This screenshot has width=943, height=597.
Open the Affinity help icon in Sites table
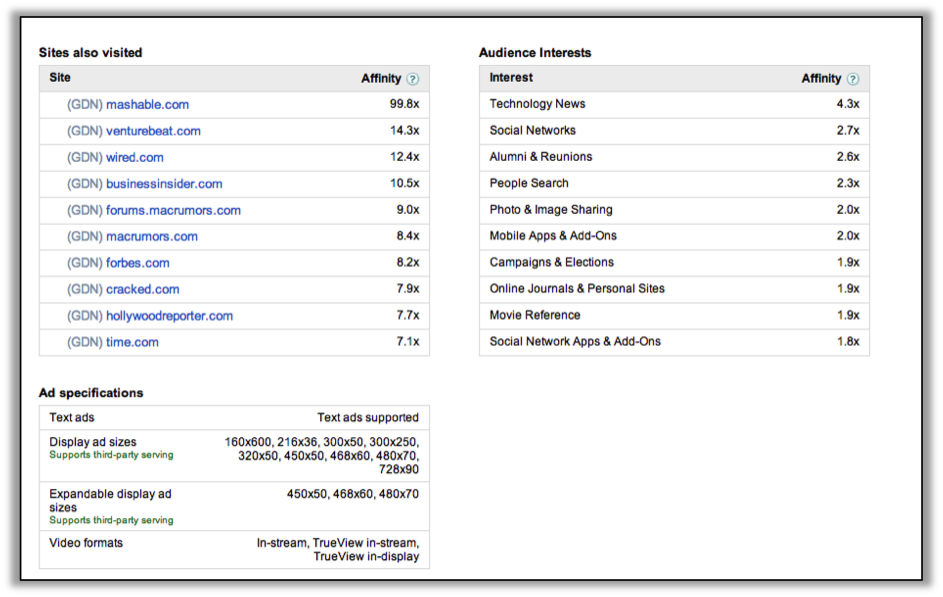pyautogui.click(x=413, y=79)
